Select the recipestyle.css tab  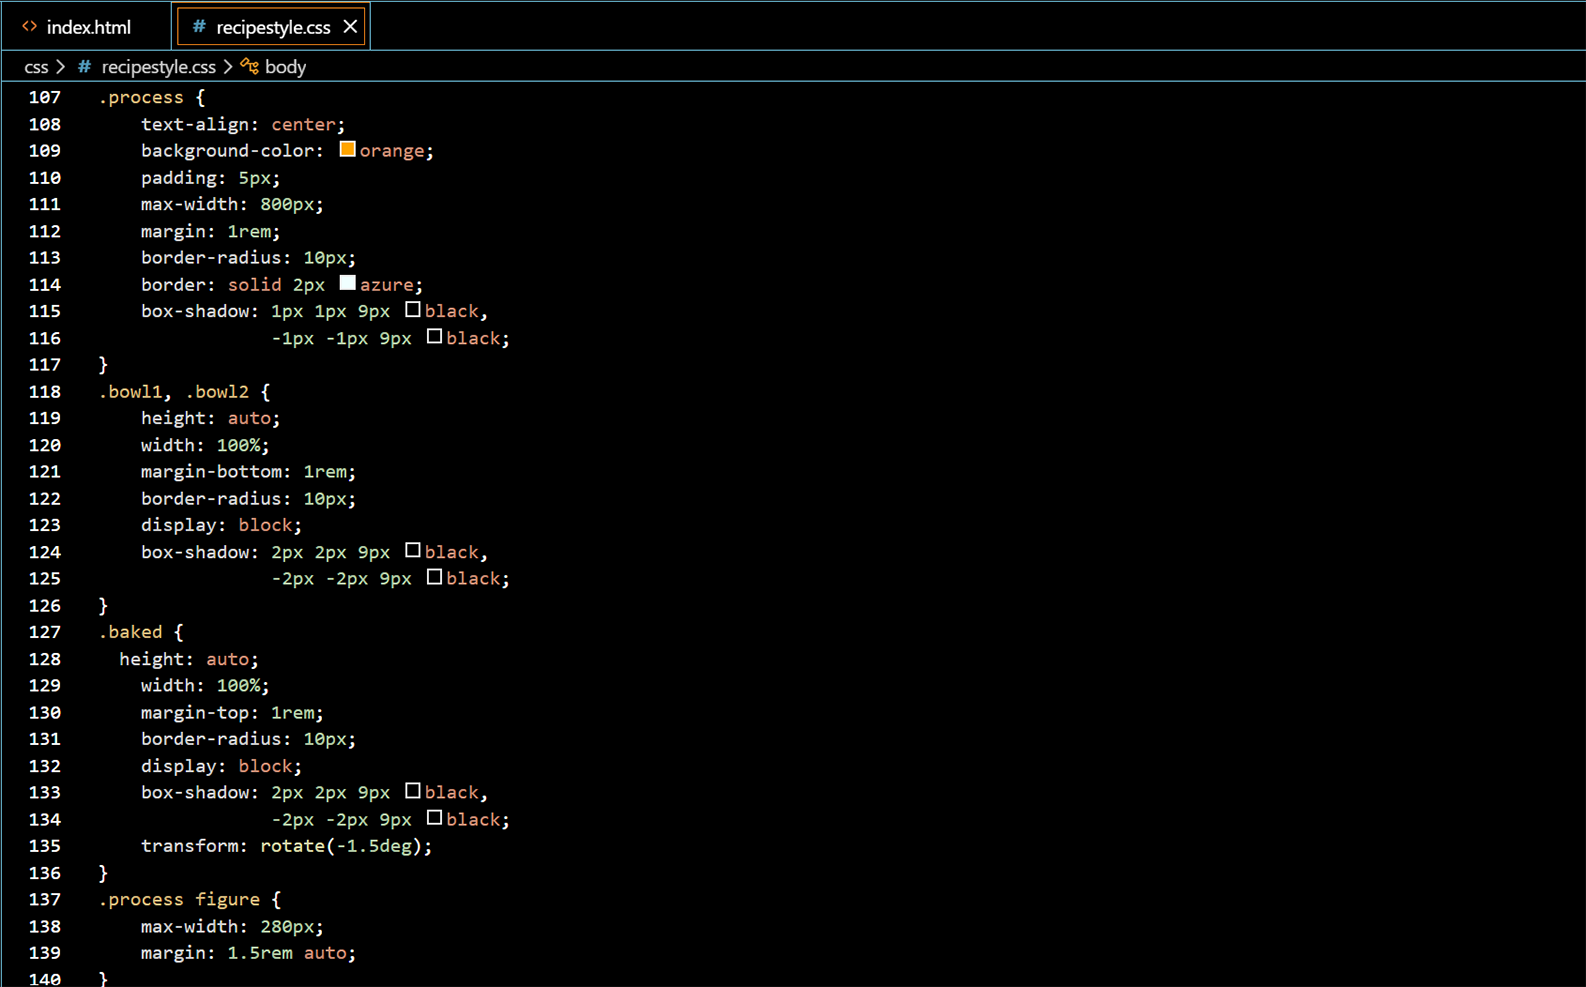[x=272, y=27]
